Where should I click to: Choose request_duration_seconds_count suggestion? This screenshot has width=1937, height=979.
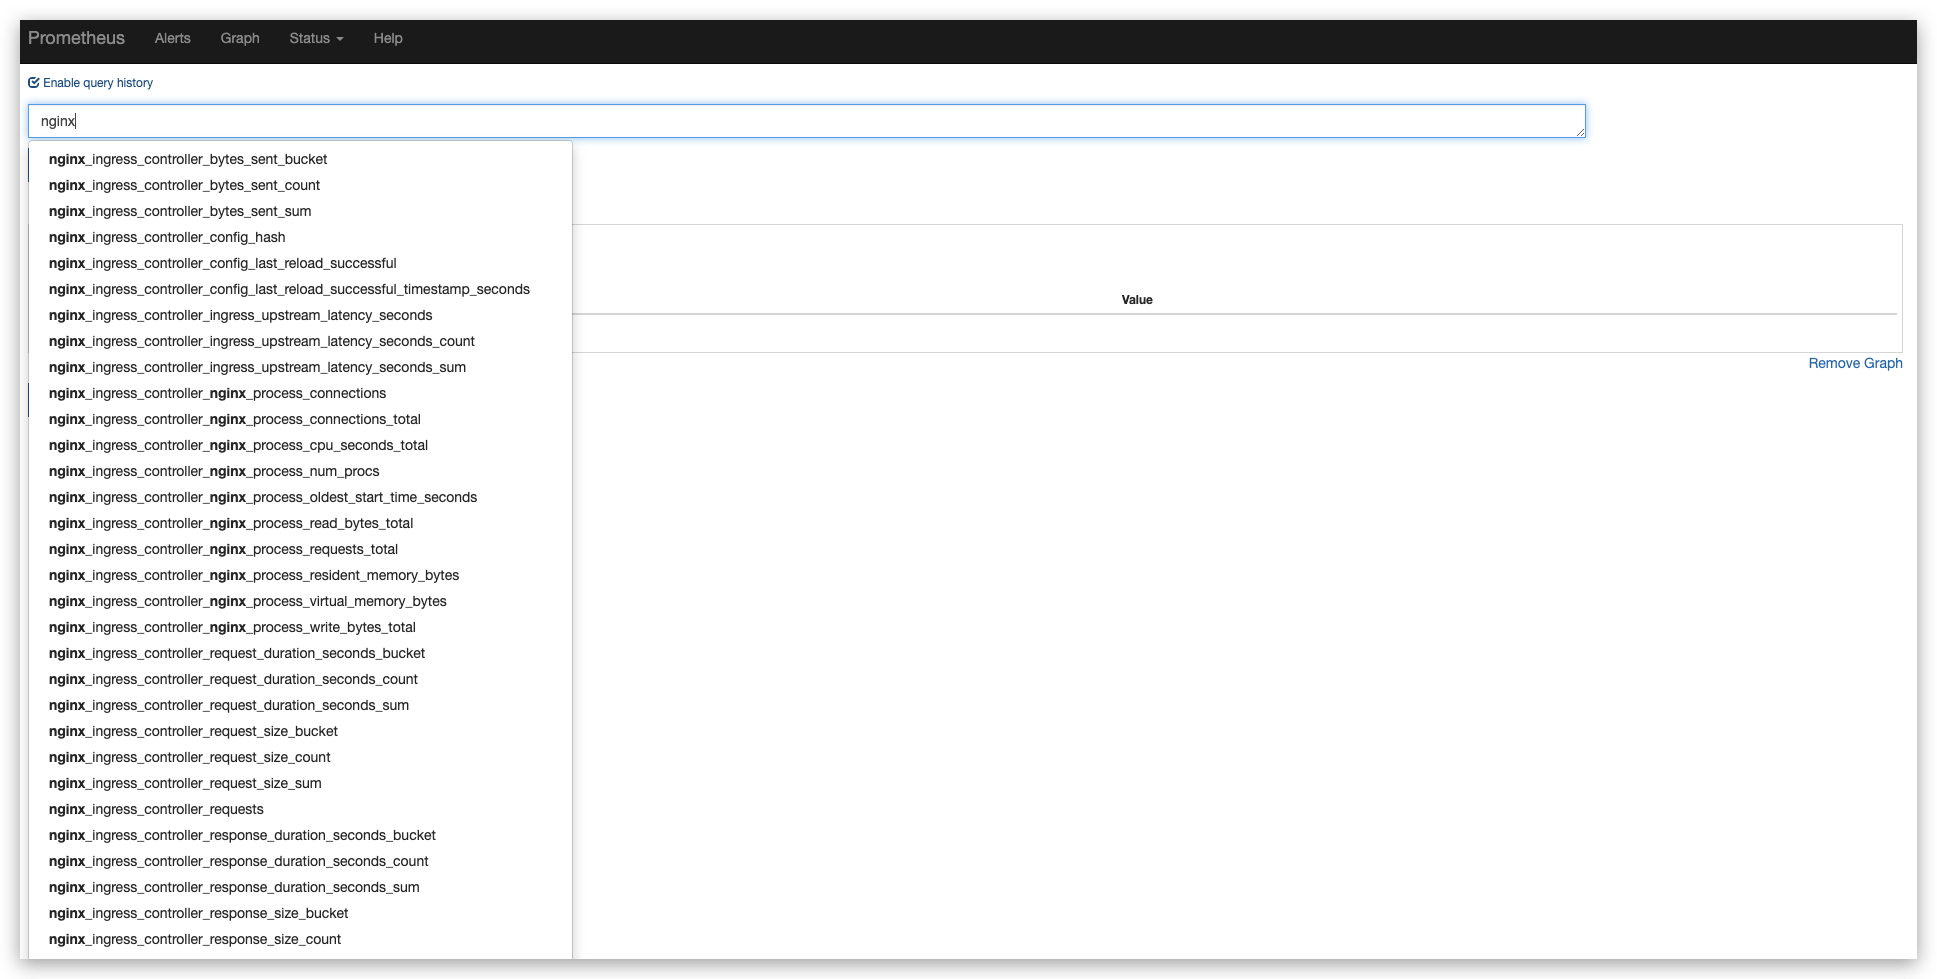300,679
